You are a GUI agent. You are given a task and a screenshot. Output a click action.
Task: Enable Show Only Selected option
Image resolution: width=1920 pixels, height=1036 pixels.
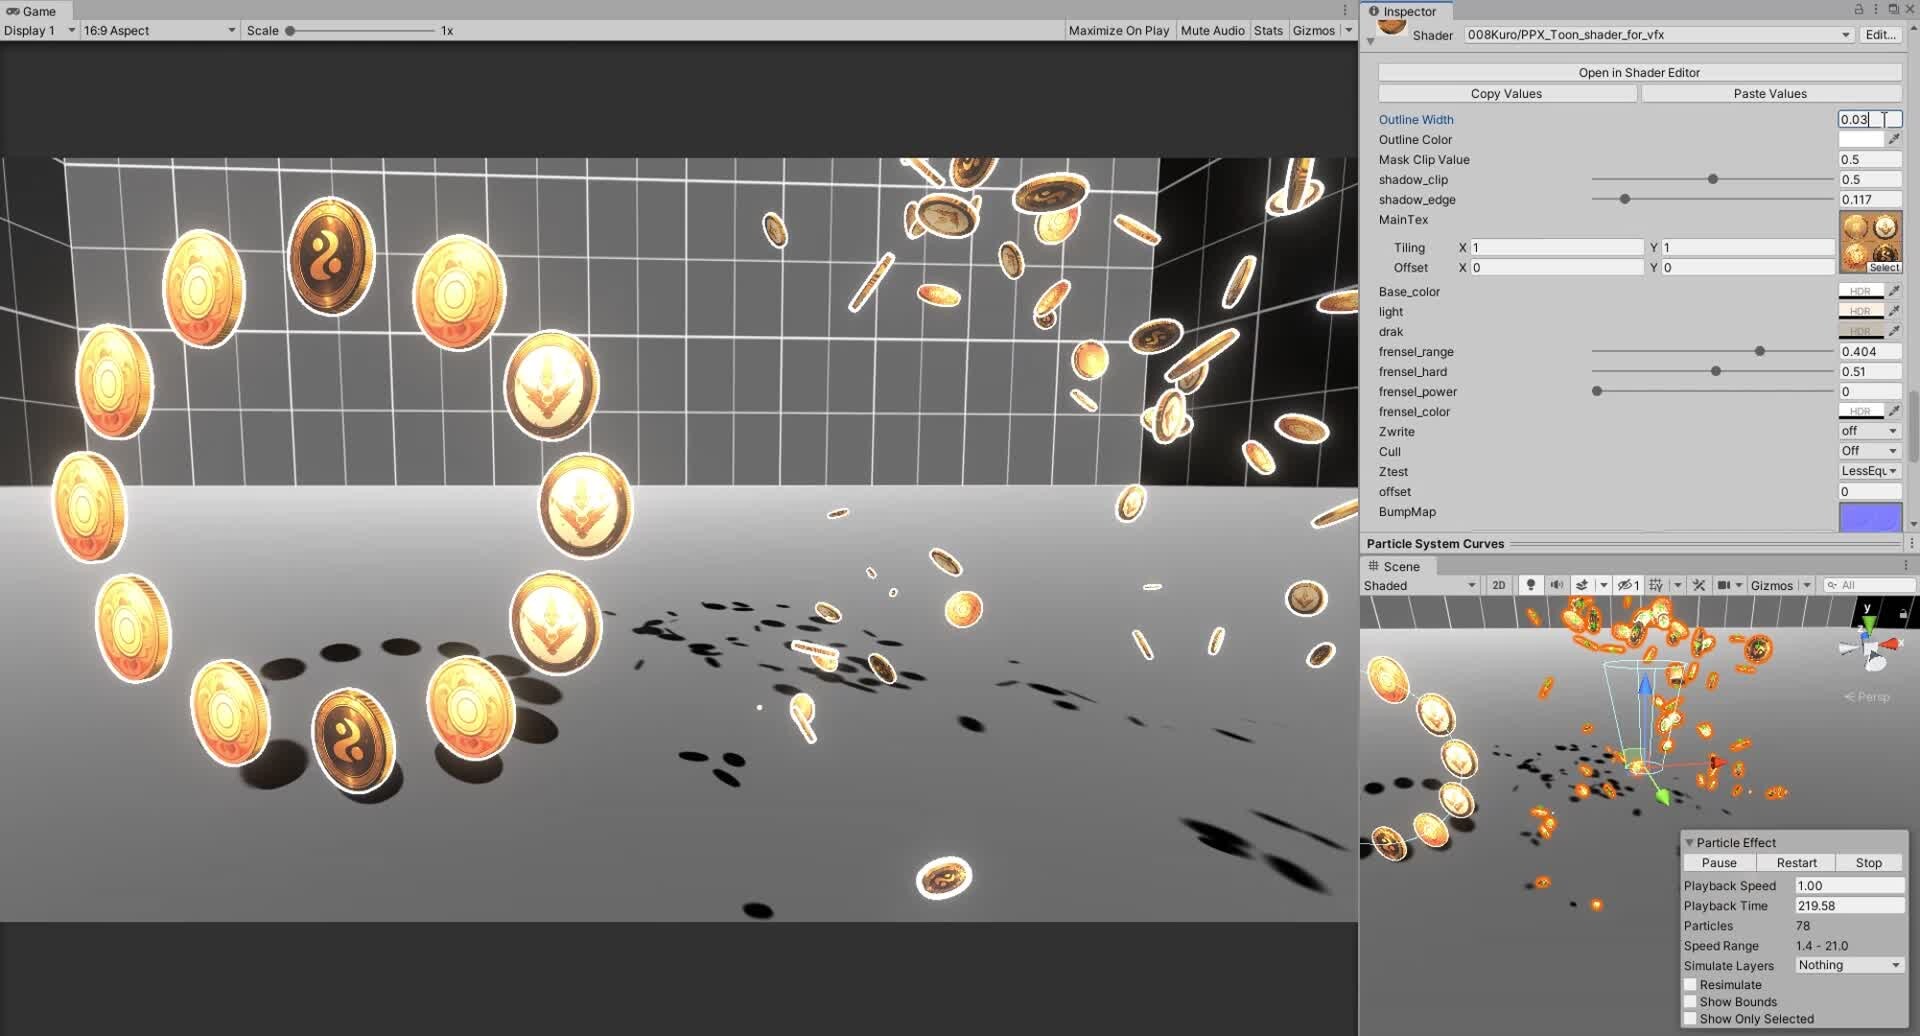[x=1691, y=1018]
